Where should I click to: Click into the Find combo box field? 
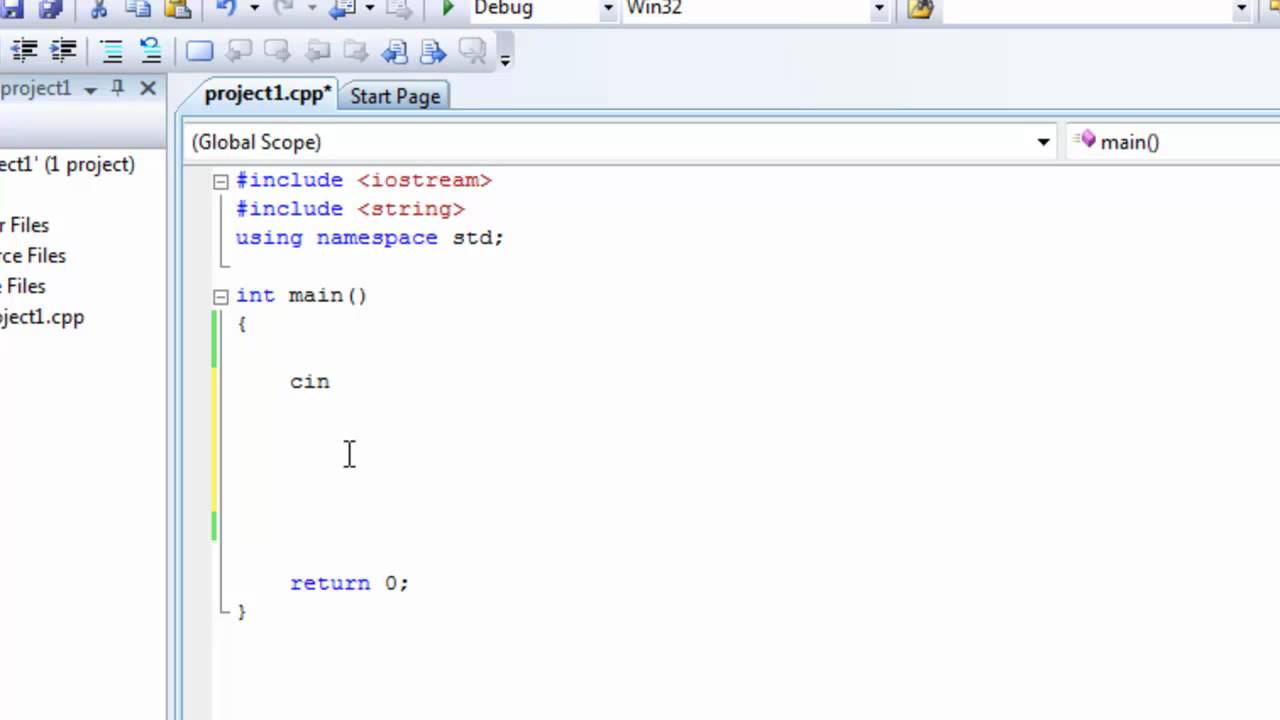pos(1086,8)
